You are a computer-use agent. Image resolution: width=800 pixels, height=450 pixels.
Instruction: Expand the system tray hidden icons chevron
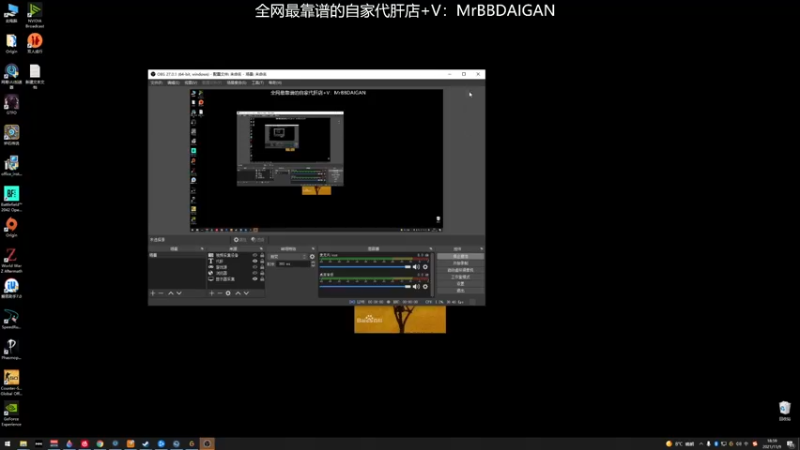click(x=701, y=444)
